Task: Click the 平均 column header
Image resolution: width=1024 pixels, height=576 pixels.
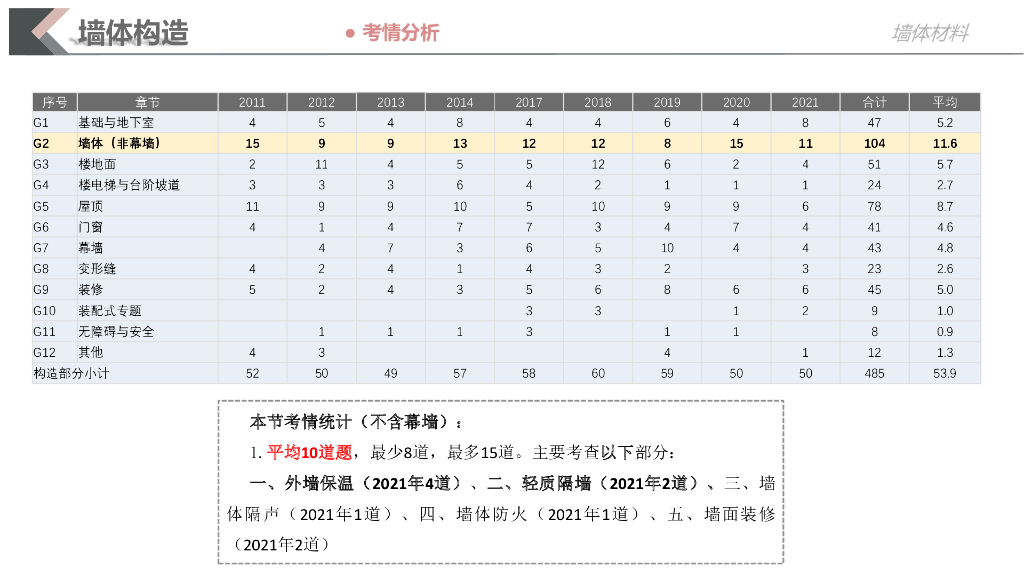Action: 945,102
